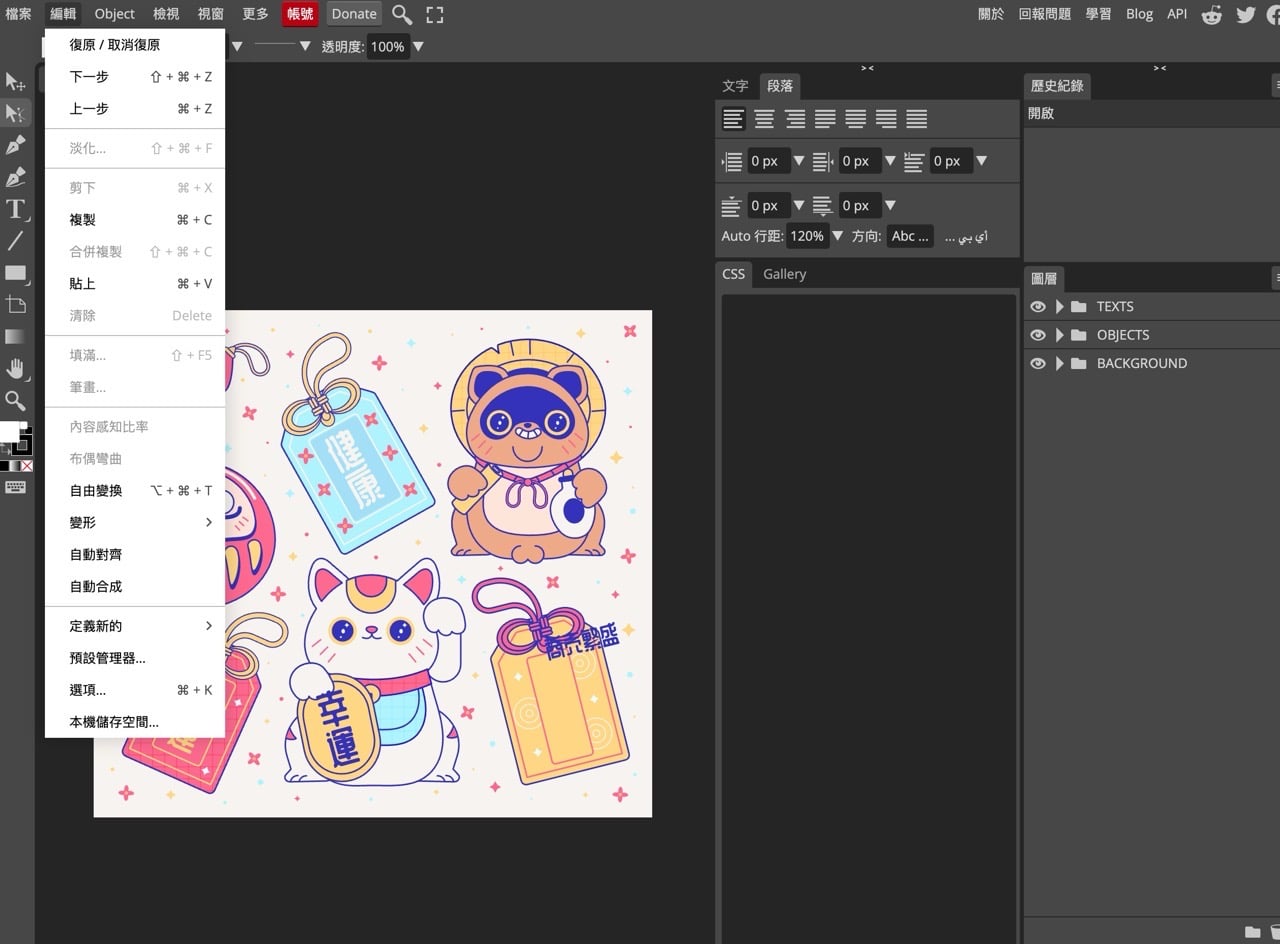Hide the TEXTS layer group

tap(1038, 307)
